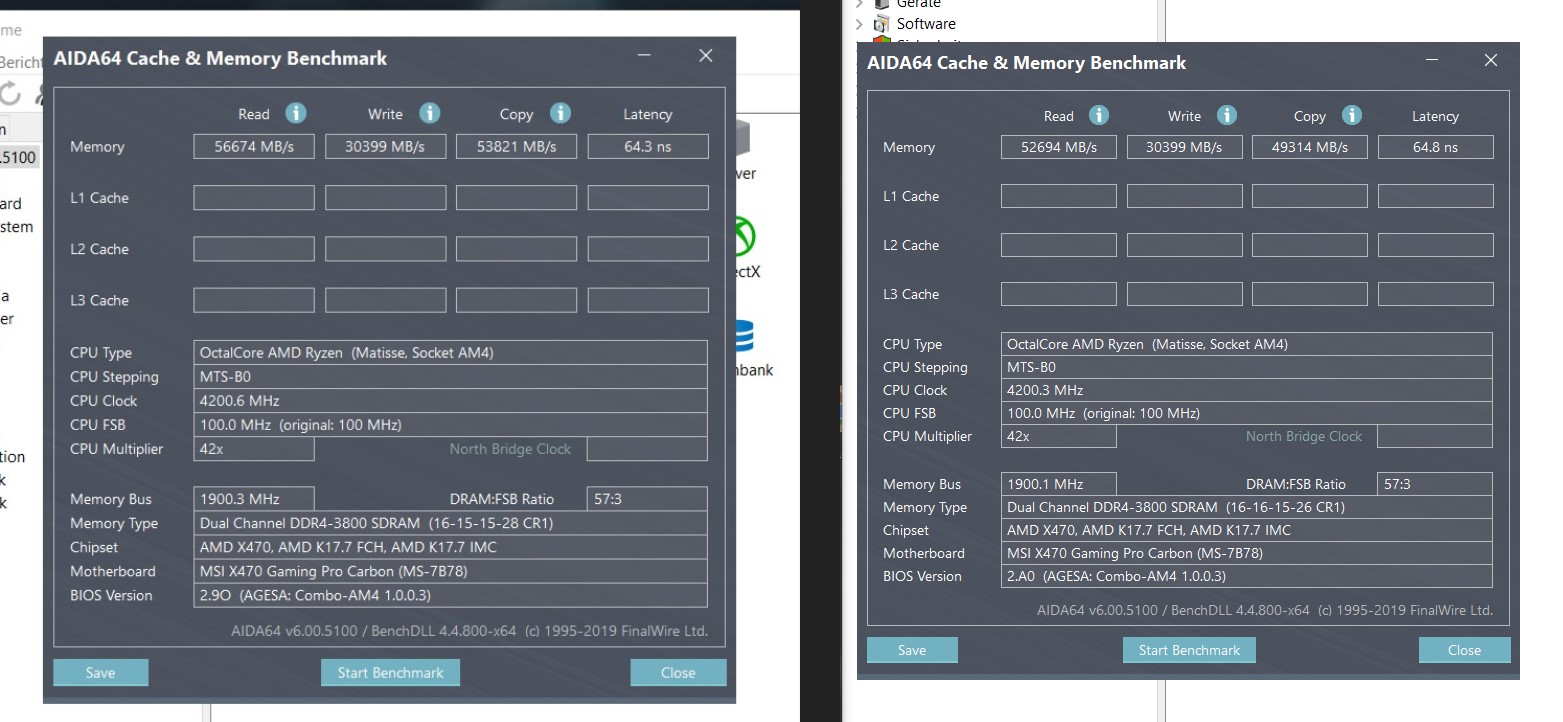
Task: Click 42x multiplier below 4200.3 MHz clock
Action: click(1059, 436)
